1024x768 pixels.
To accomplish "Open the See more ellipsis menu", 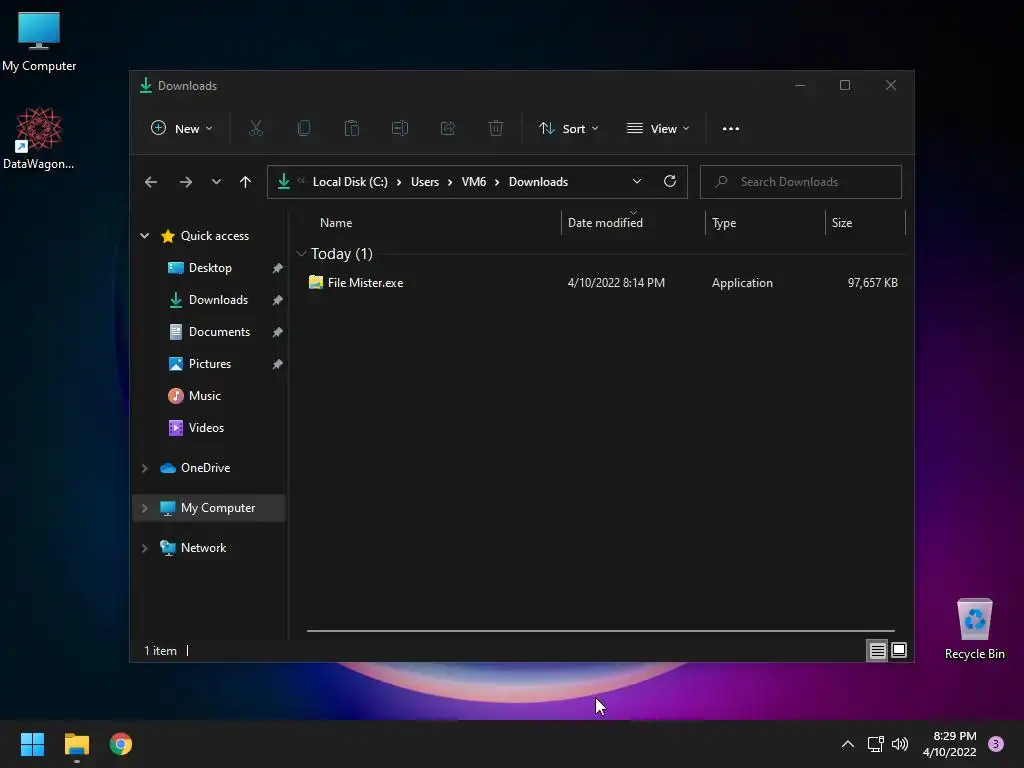I will click(731, 129).
